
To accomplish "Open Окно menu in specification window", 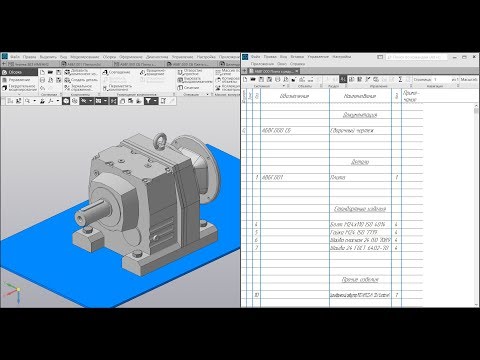I will pos(282,64).
